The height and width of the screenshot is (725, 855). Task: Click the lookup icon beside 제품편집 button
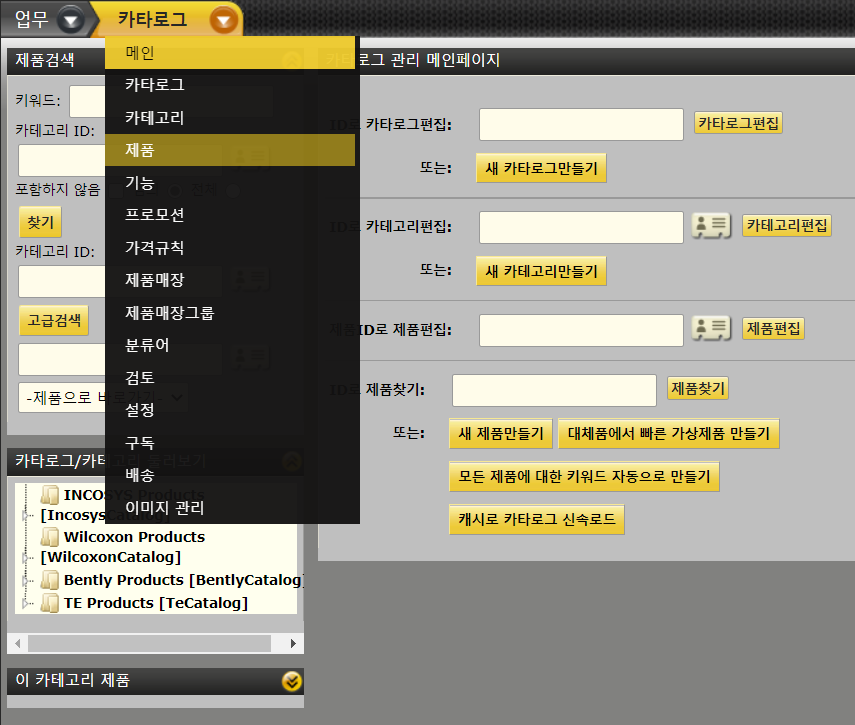pyautogui.click(x=712, y=329)
